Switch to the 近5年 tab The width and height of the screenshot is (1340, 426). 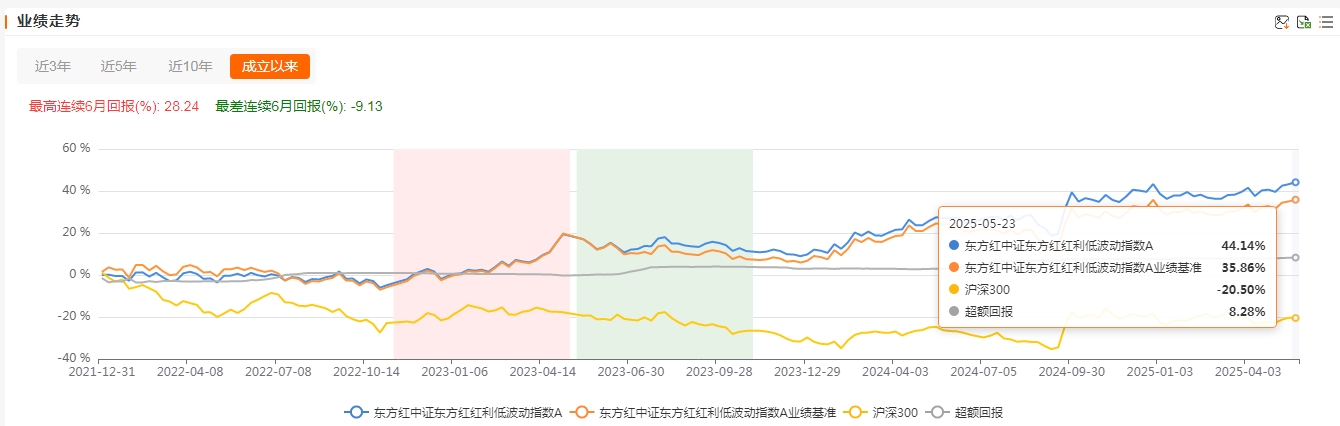click(x=118, y=67)
